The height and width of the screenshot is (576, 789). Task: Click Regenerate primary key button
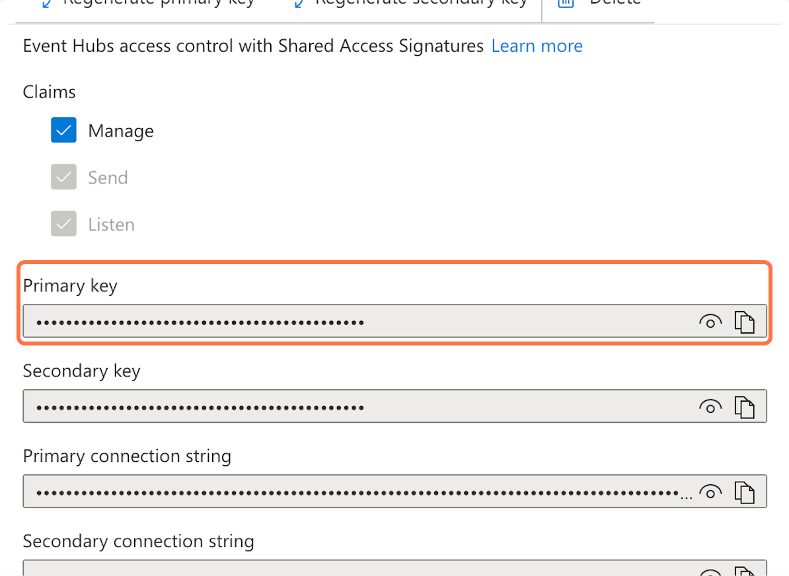point(150,3)
